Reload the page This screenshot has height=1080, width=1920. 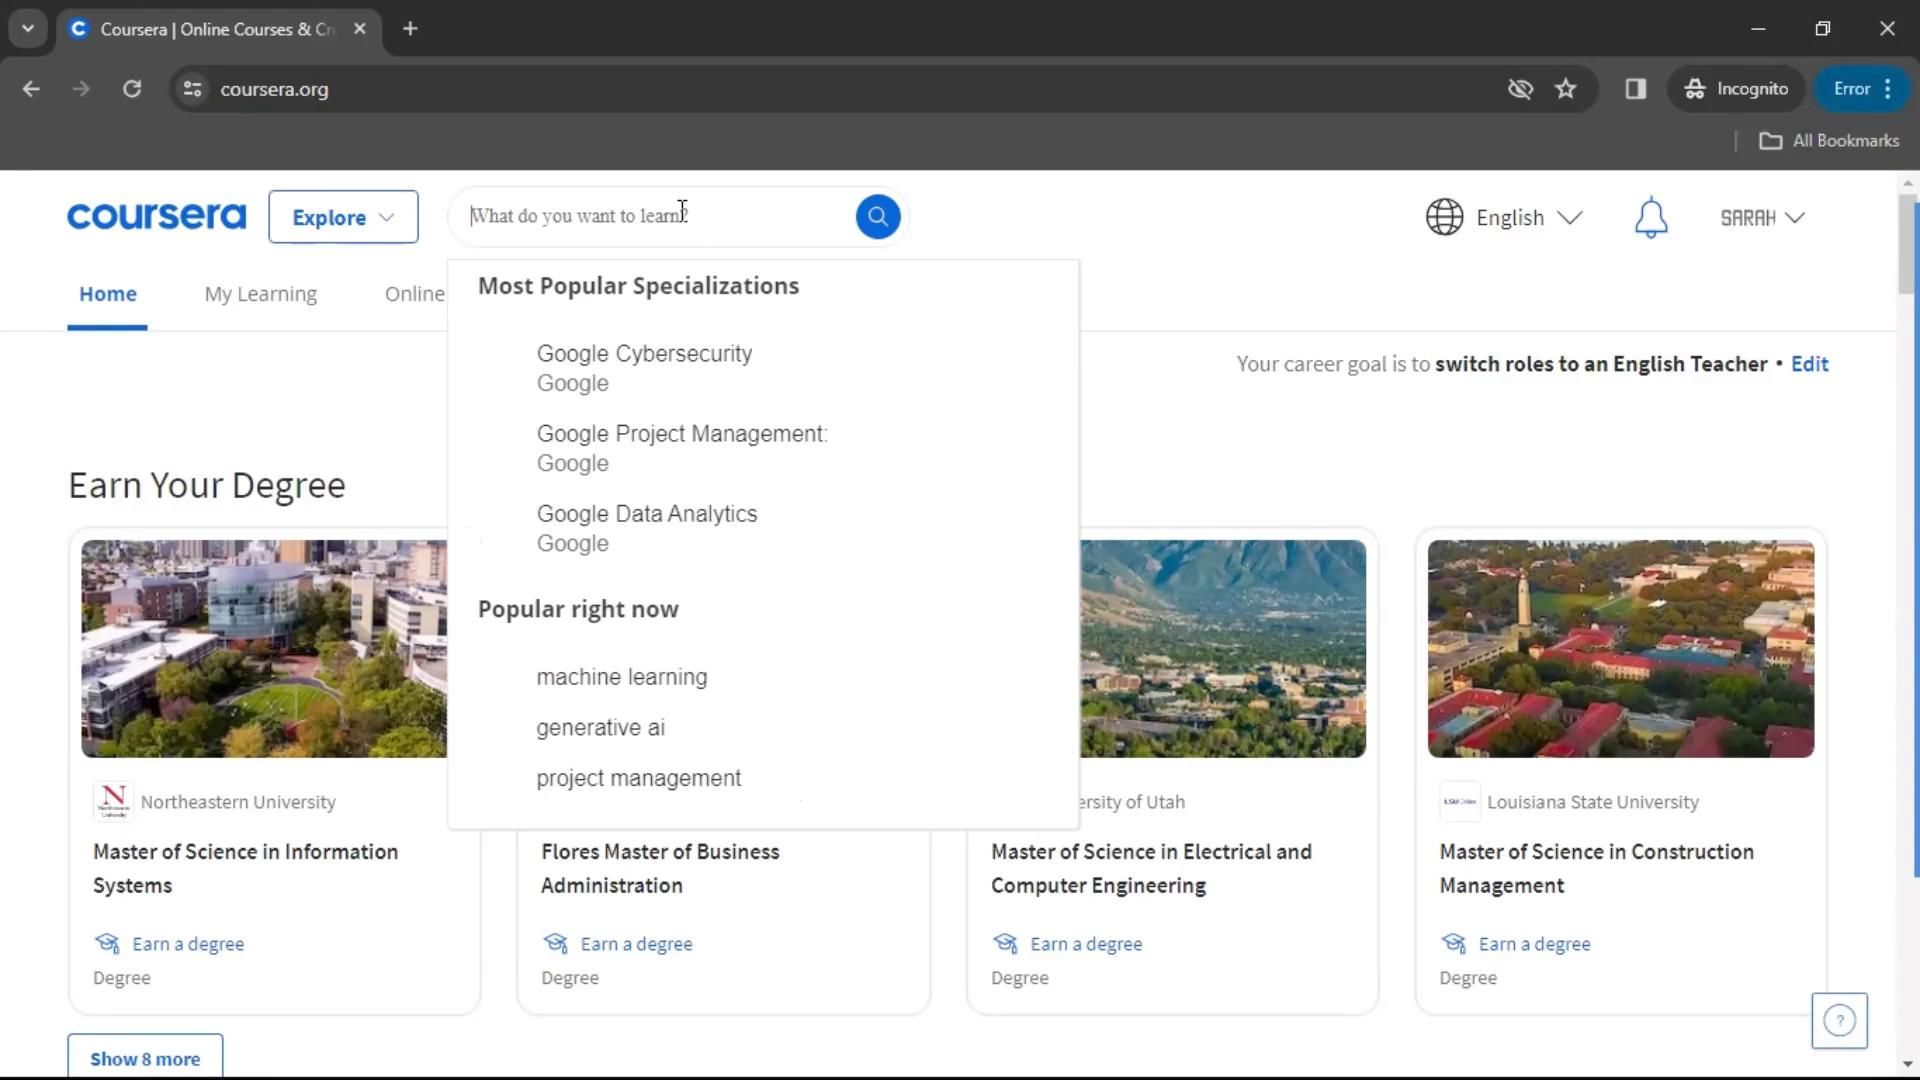click(132, 89)
